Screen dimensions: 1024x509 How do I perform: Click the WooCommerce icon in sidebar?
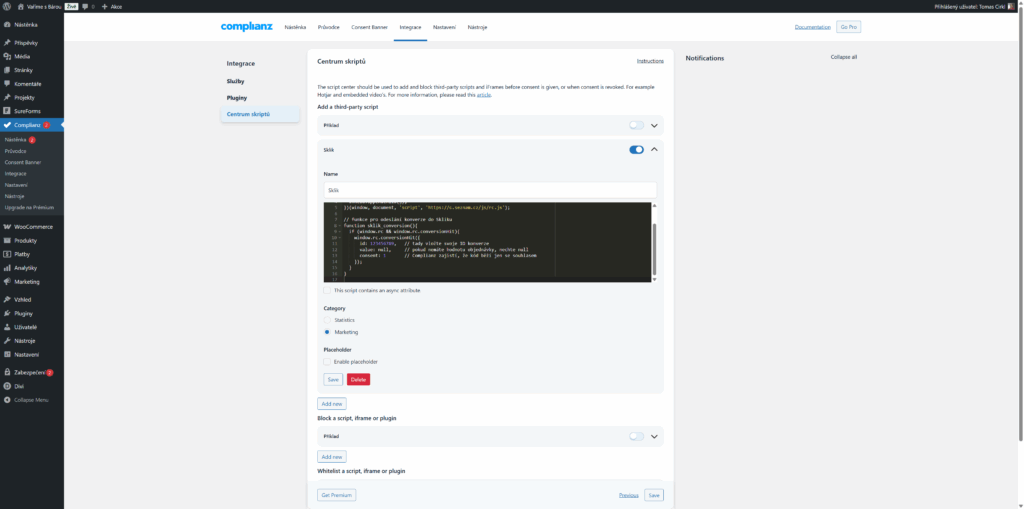[8, 227]
